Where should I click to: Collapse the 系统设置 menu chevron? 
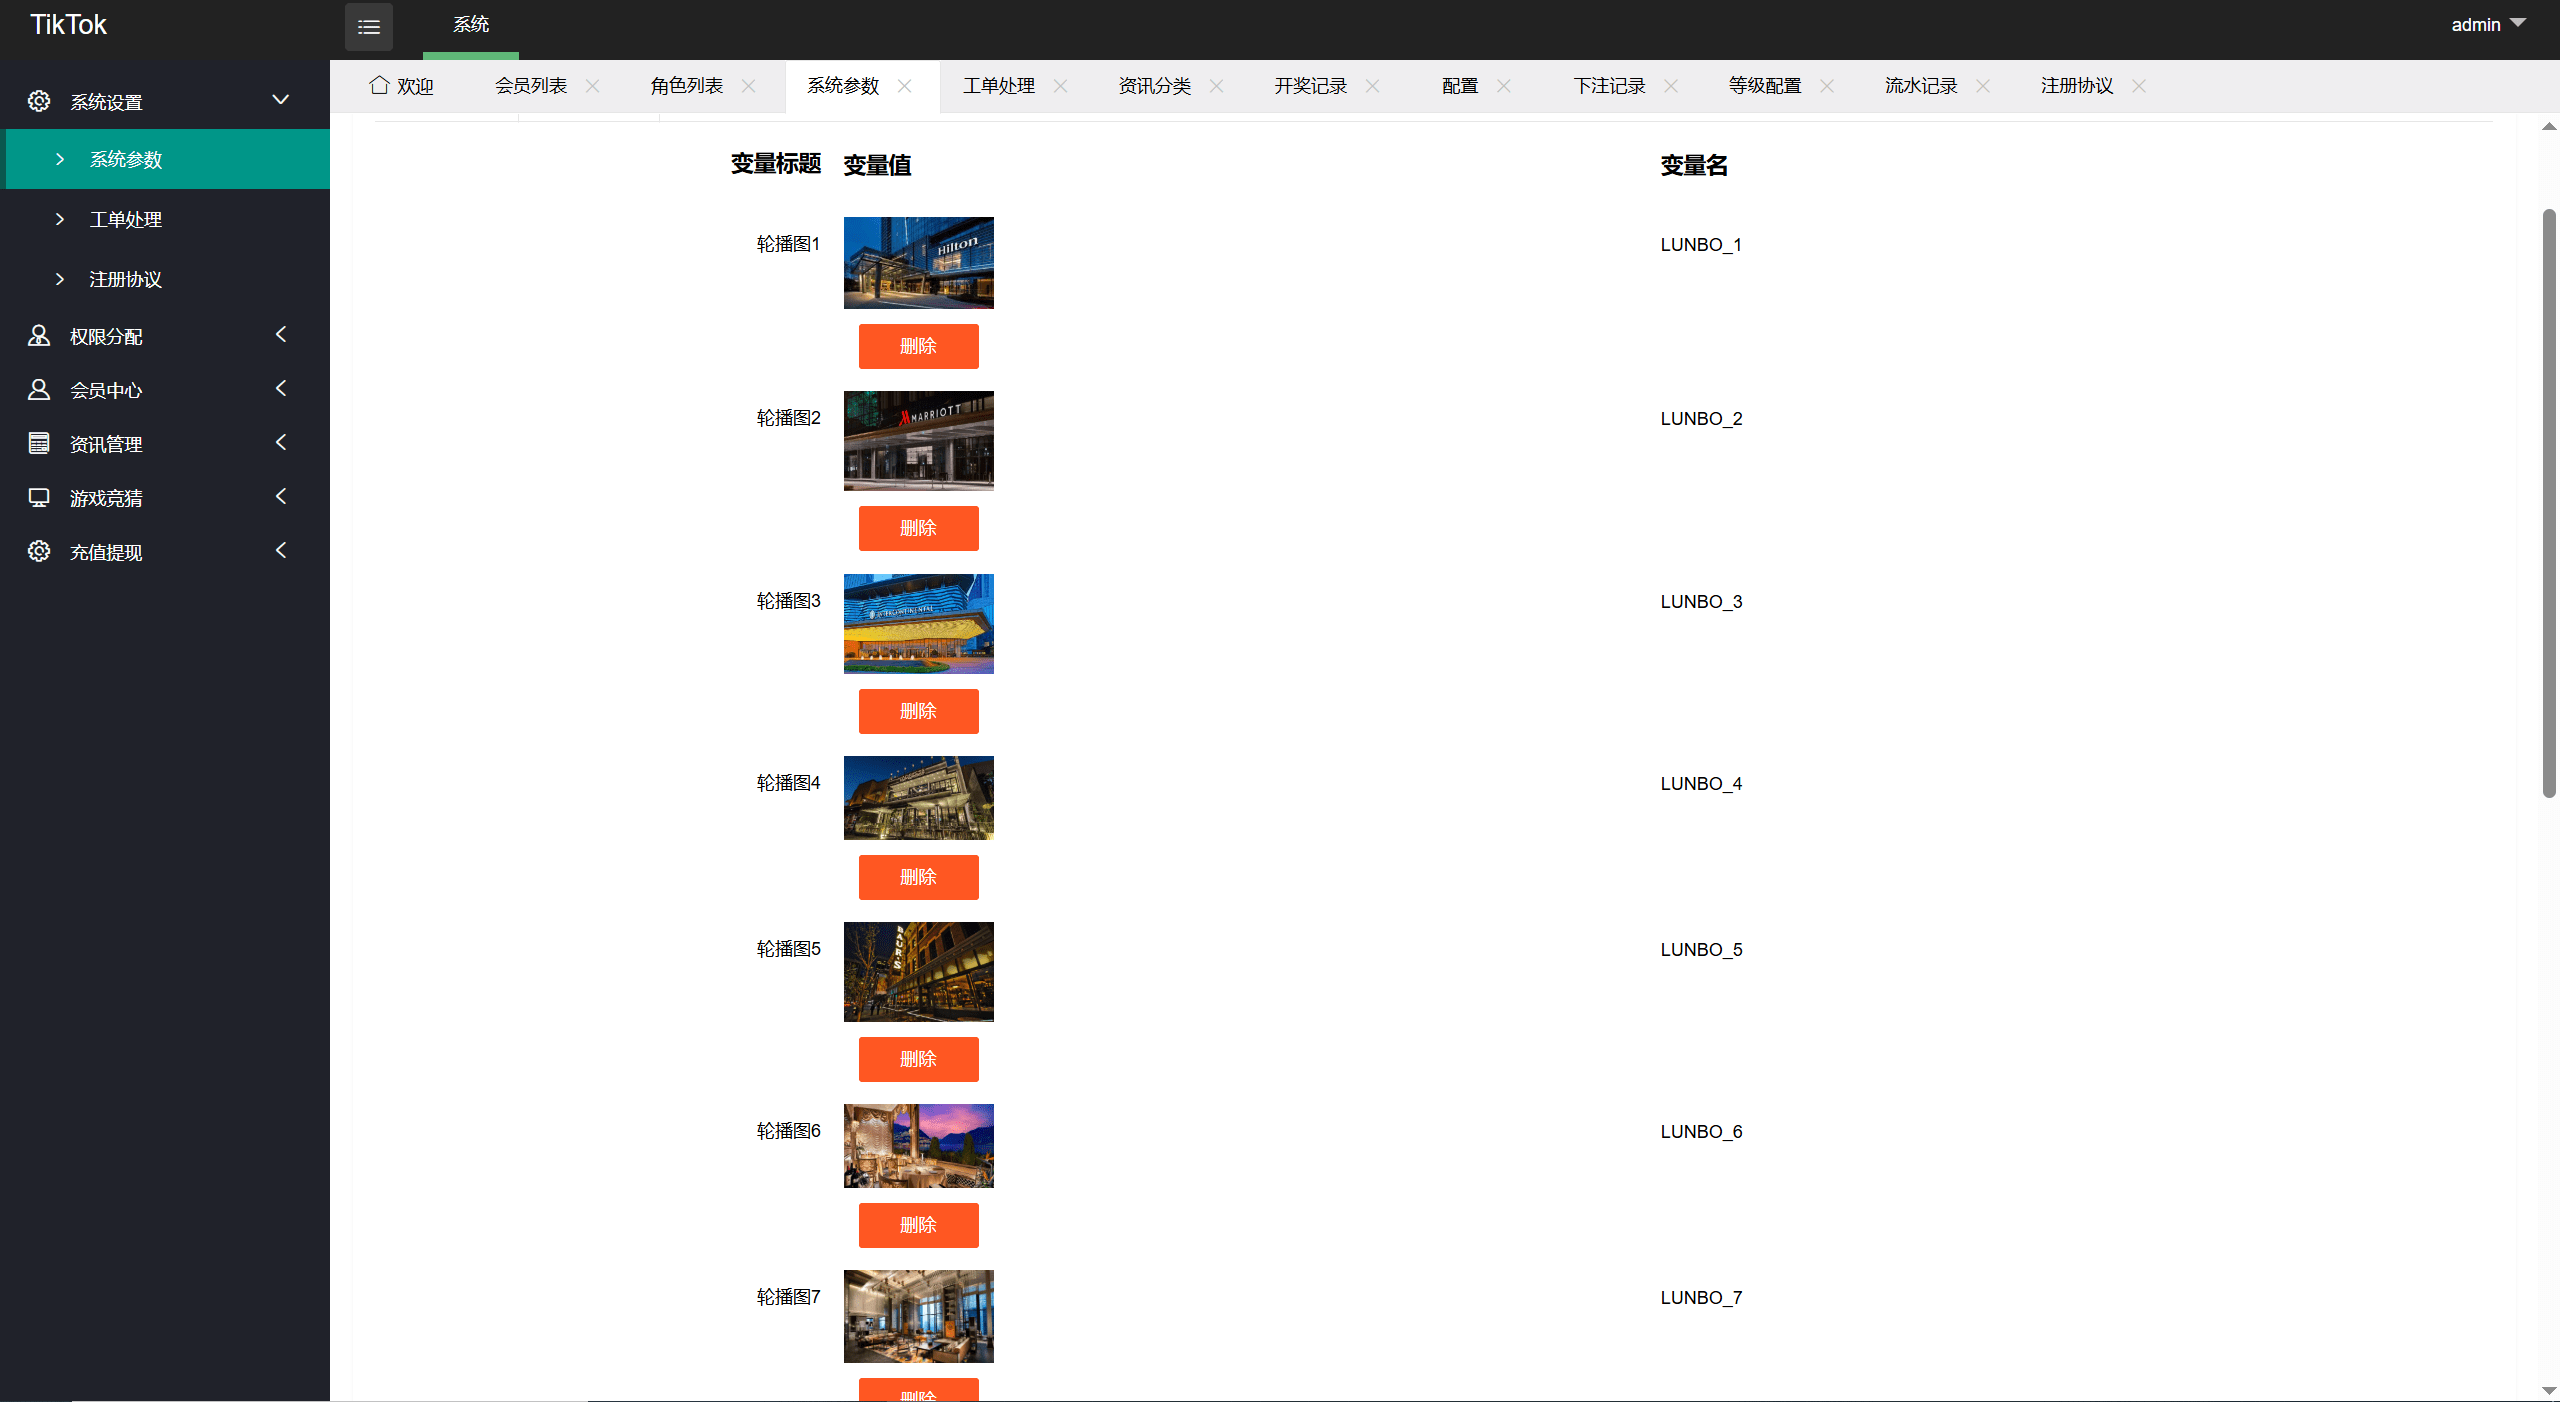(281, 100)
